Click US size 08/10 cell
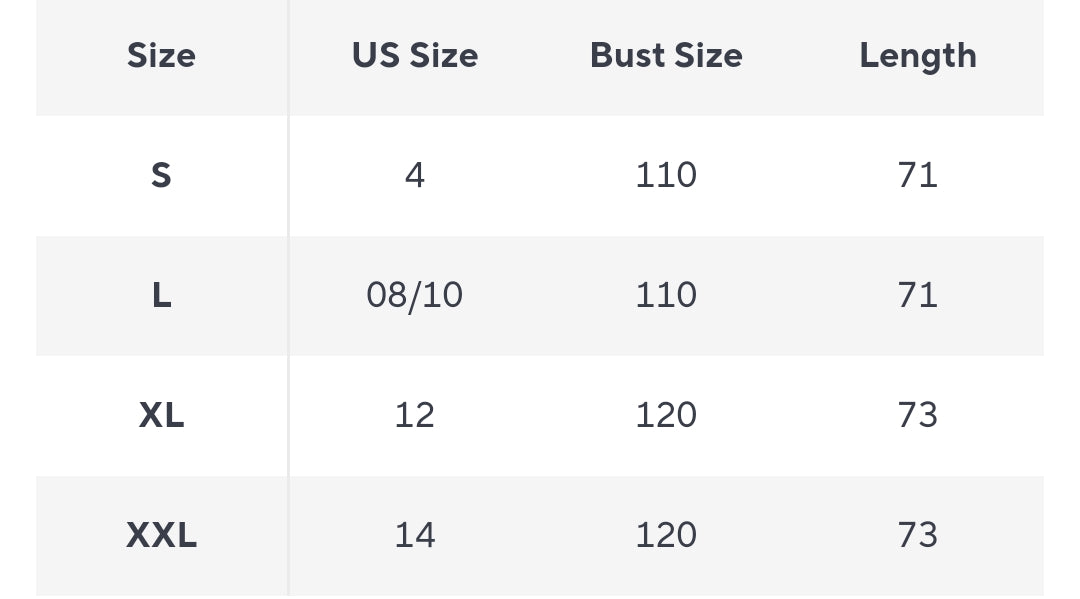The image size is (1080, 599). coord(415,296)
